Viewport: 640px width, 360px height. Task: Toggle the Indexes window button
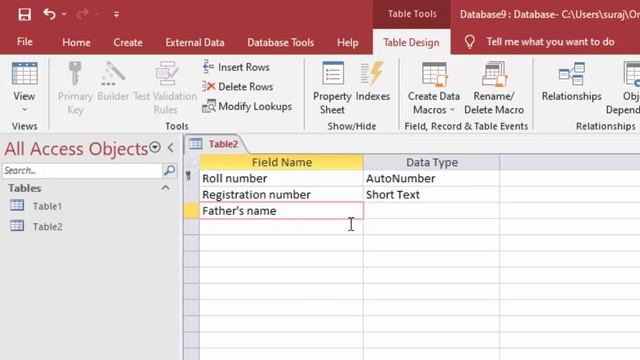click(373, 81)
